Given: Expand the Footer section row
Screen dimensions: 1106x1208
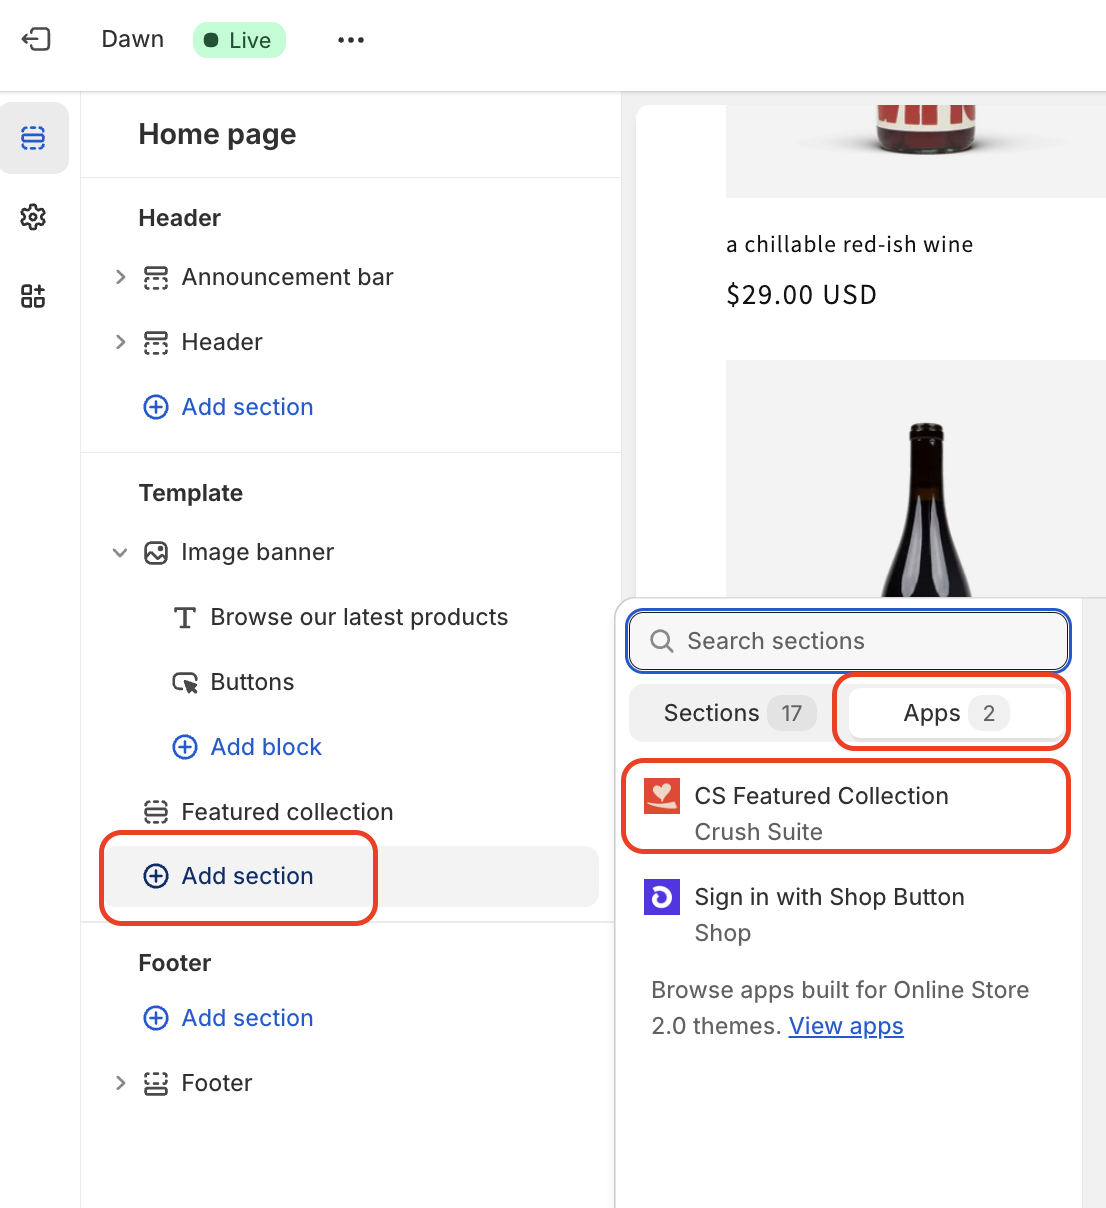Looking at the screenshot, I should [121, 1083].
